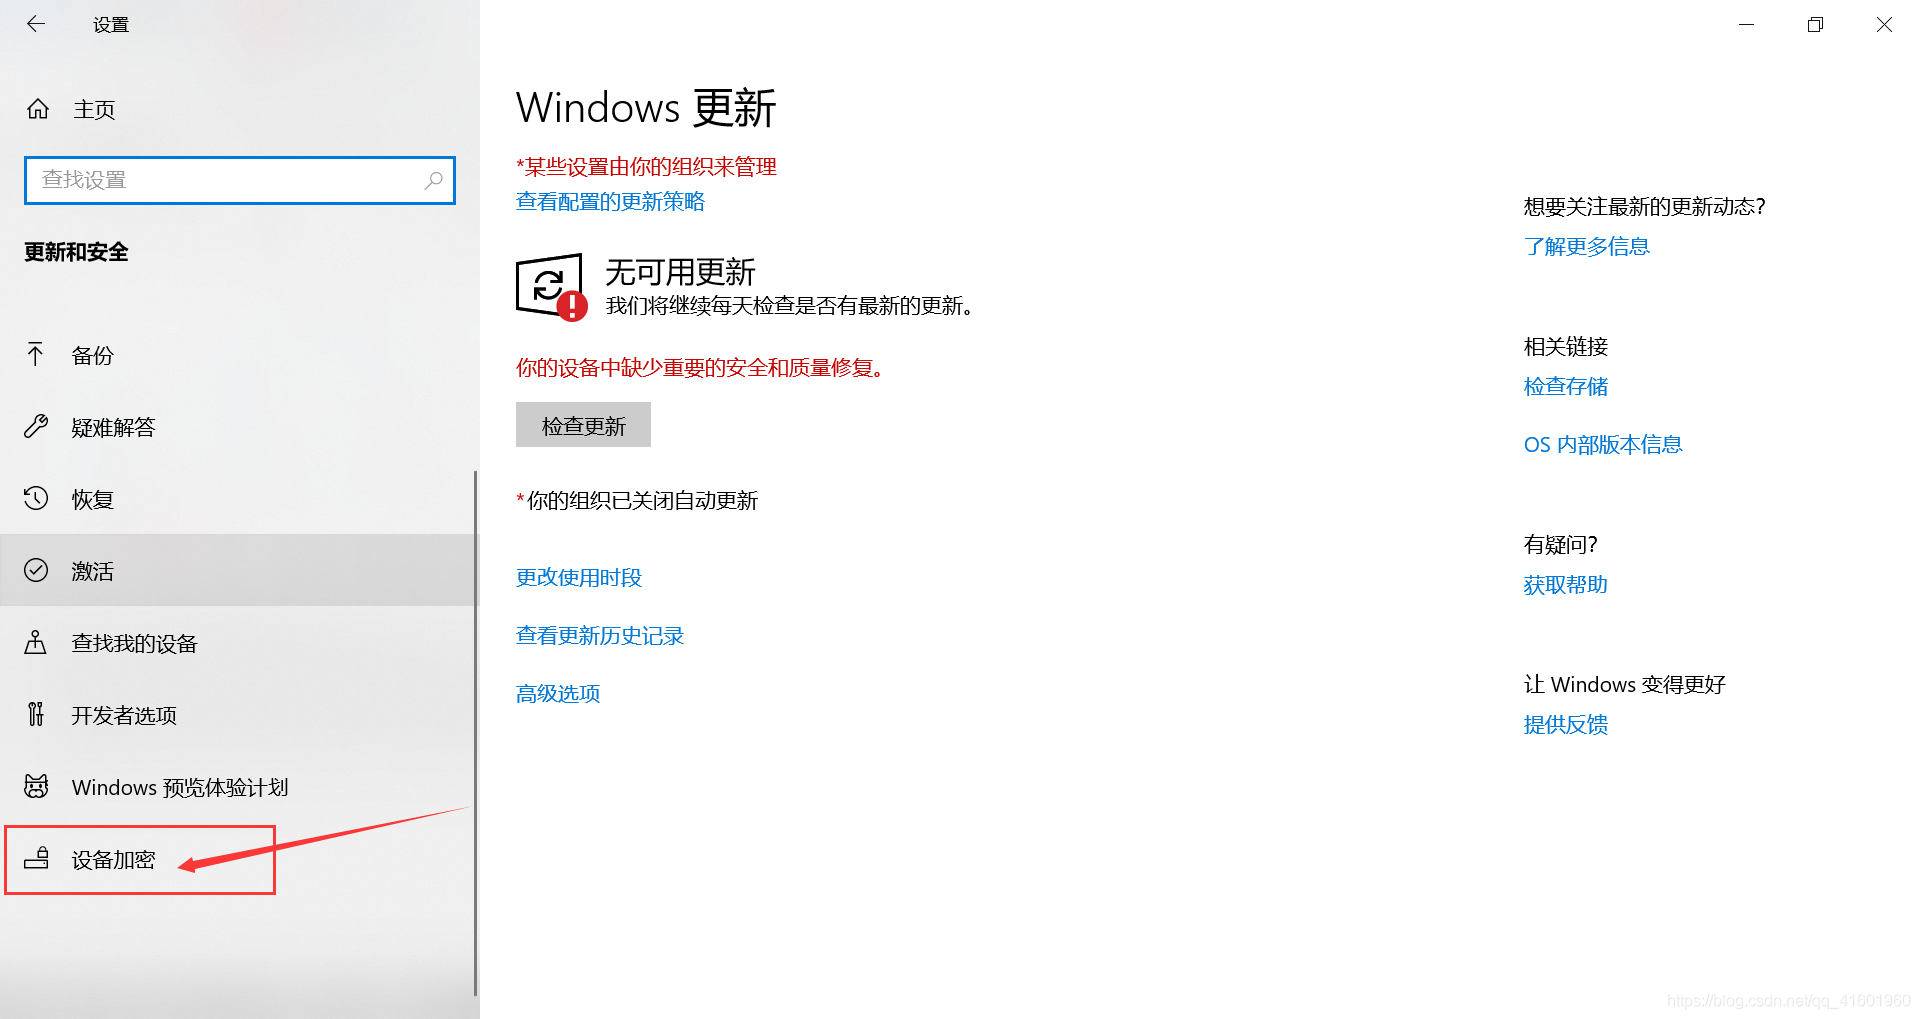
Task: Minimize the Settings window
Action: coord(1746,24)
